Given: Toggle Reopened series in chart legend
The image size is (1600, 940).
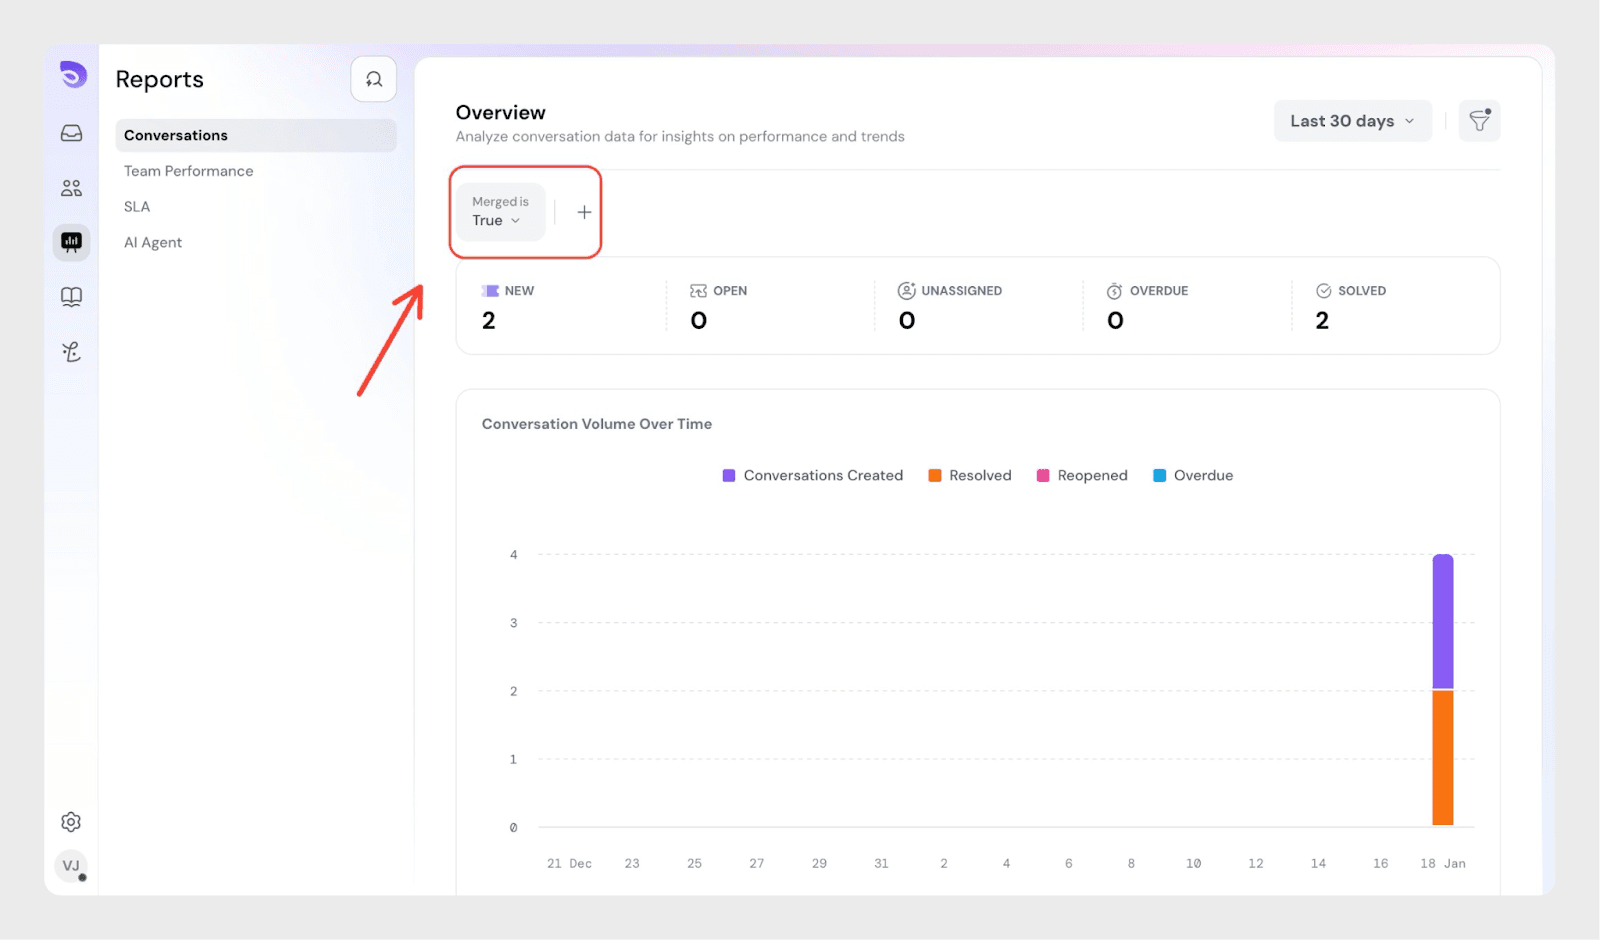Looking at the screenshot, I should click(x=1081, y=476).
